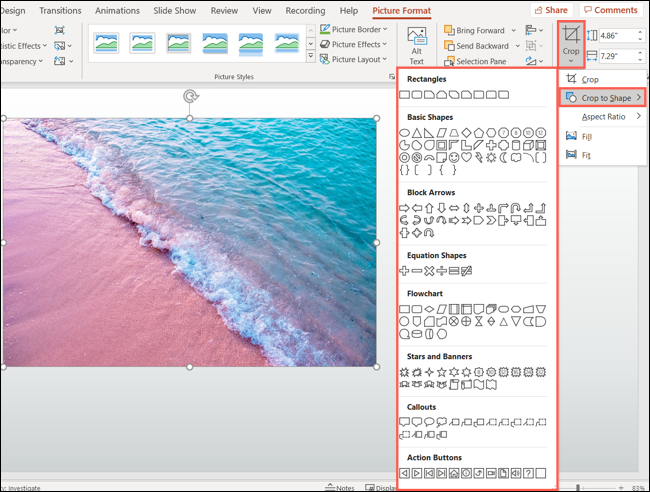Click Fill in the Crop menu
This screenshot has height=492, width=650.
pyautogui.click(x=586, y=136)
